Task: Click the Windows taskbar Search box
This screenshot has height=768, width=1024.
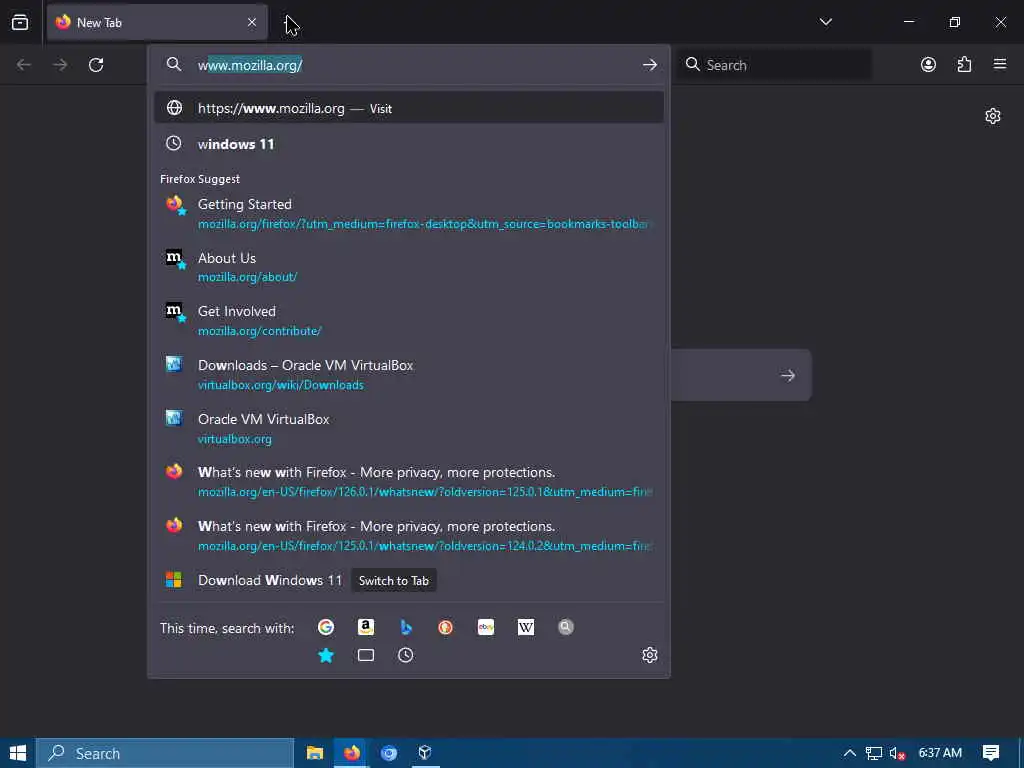Action: point(165,753)
